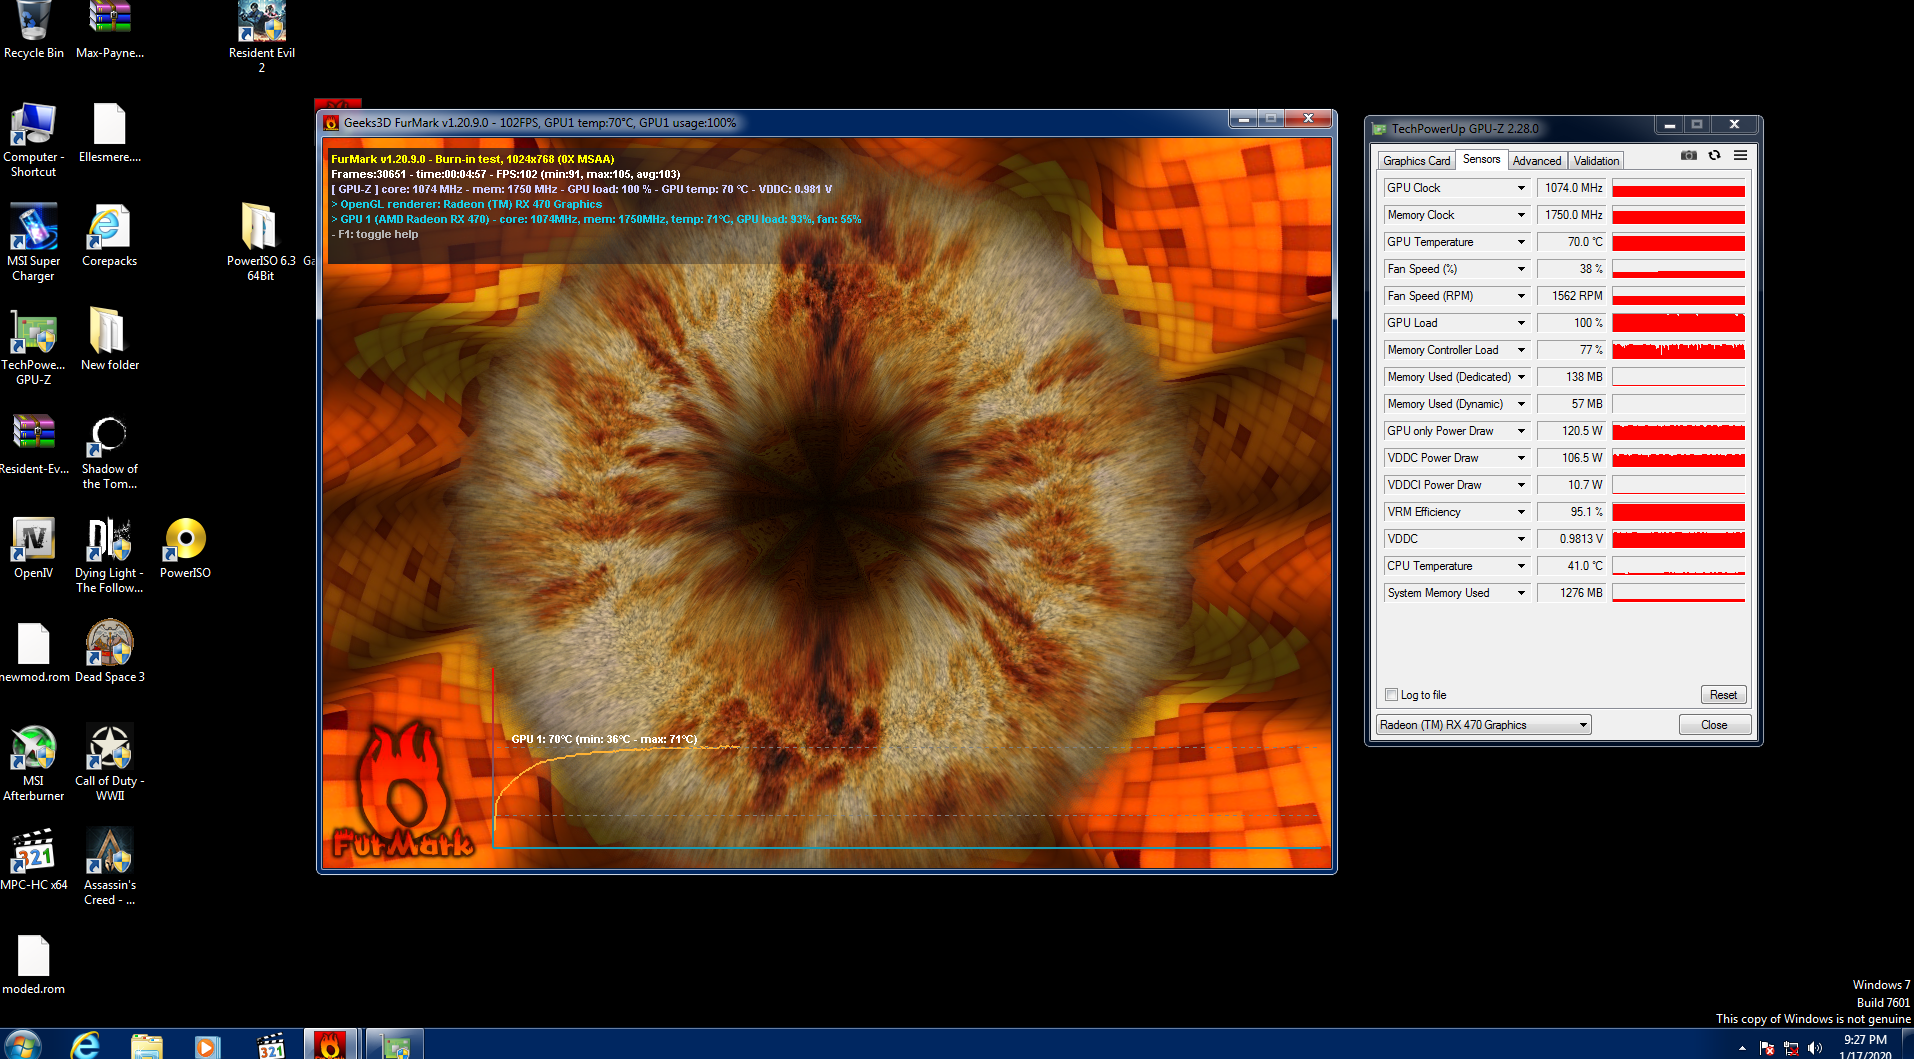Image resolution: width=1914 pixels, height=1059 pixels.
Task: Select the Dead Space 3 shortcut
Action: click(x=110, y=652)
